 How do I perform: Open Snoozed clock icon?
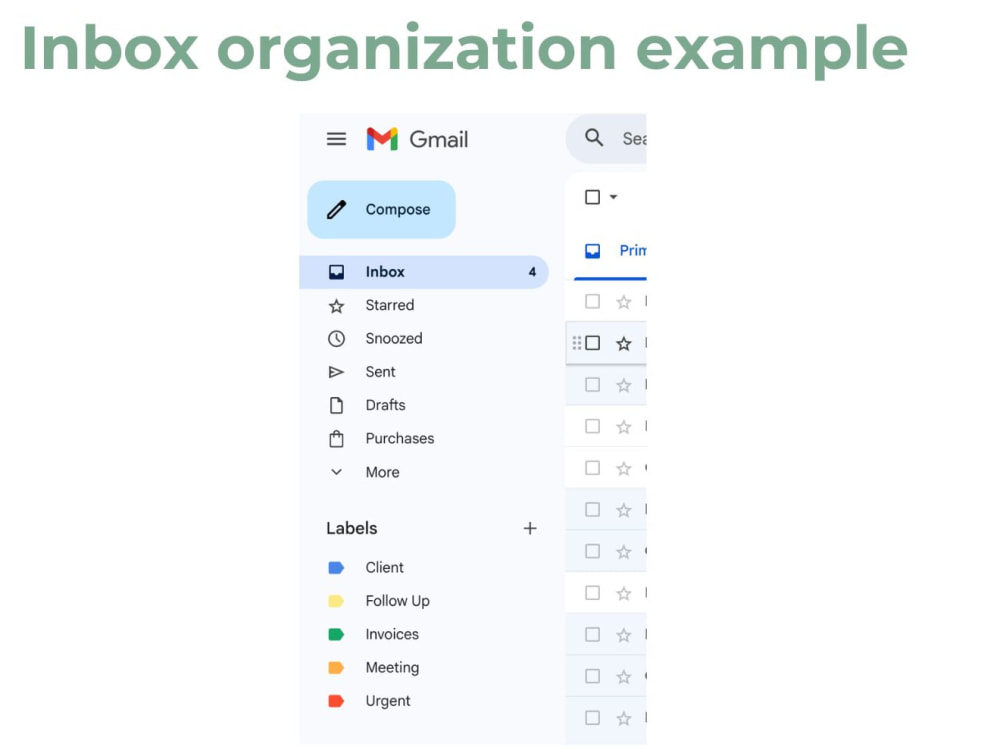tap(336, 339)
